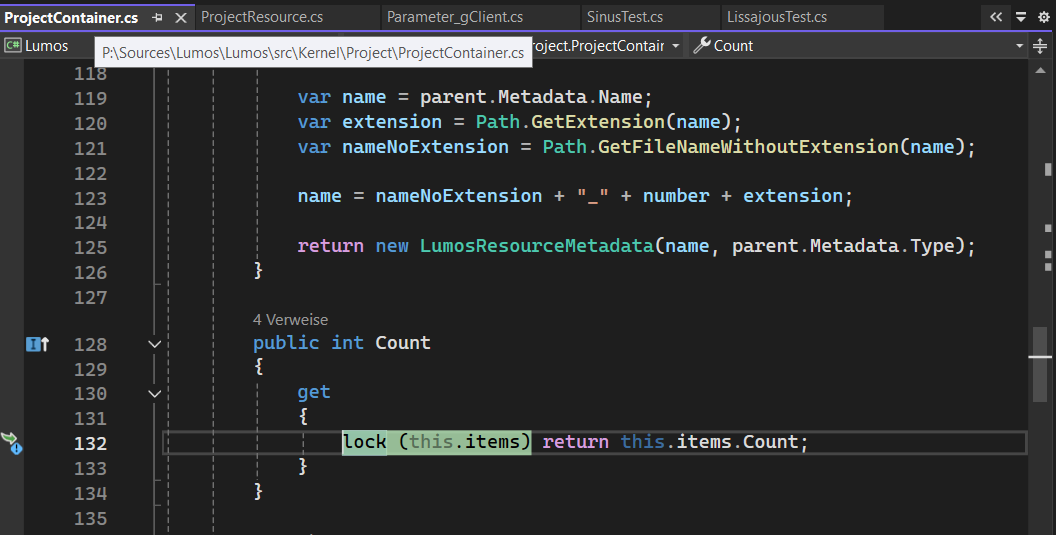Click the vertical scrollbar position marker
Image resolution: width=1056 pixels, height=535 pixels.
tap(1040, 356)
